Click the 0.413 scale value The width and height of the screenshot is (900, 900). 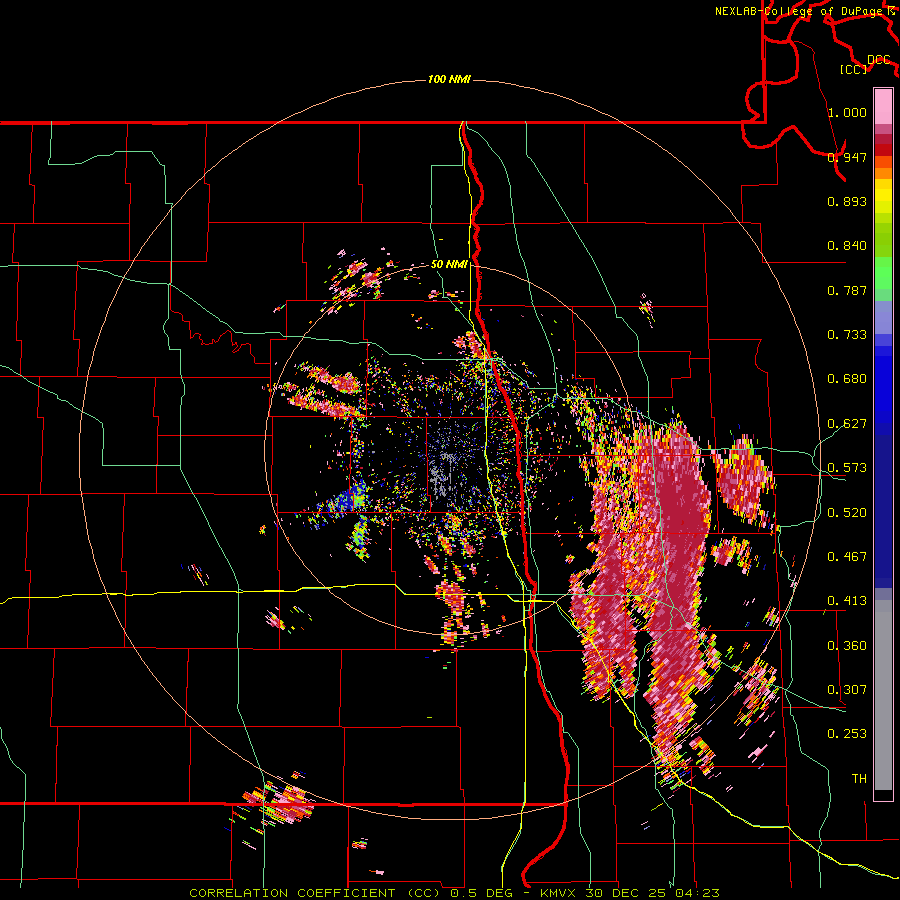[847, 601]
